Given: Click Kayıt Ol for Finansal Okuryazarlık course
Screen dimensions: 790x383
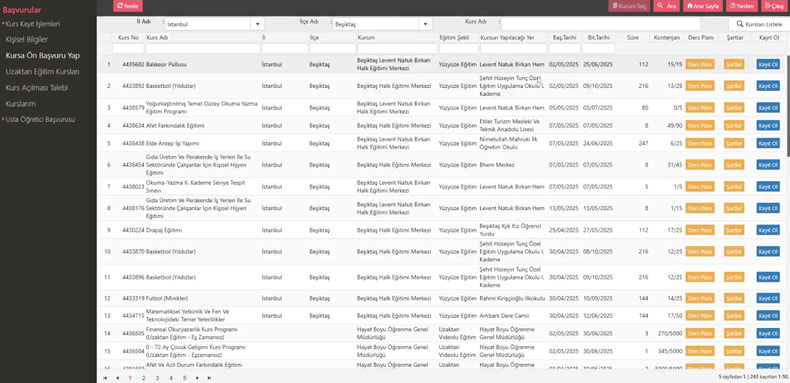Looking at the screenshot, I should [x=768, y=333].
